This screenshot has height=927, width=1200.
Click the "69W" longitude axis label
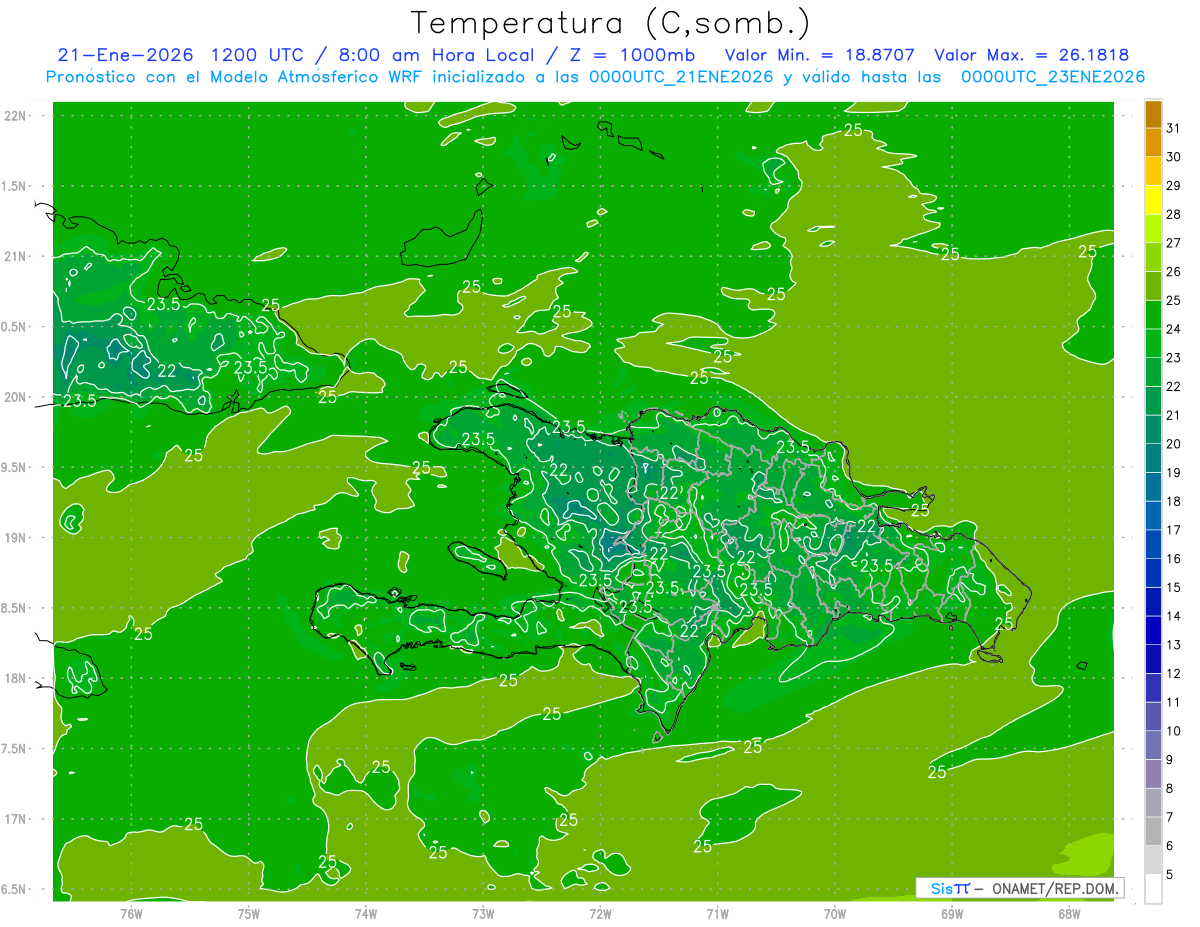(x=952, y=913)
